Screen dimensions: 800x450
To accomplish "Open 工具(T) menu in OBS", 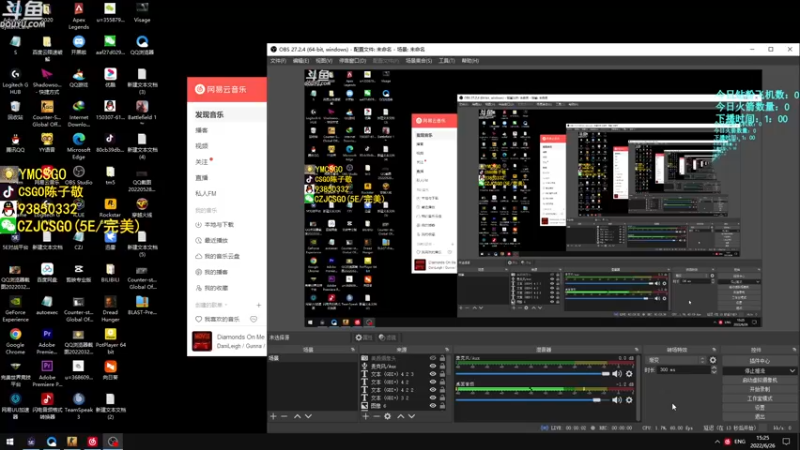I will [x=446, y=61].
